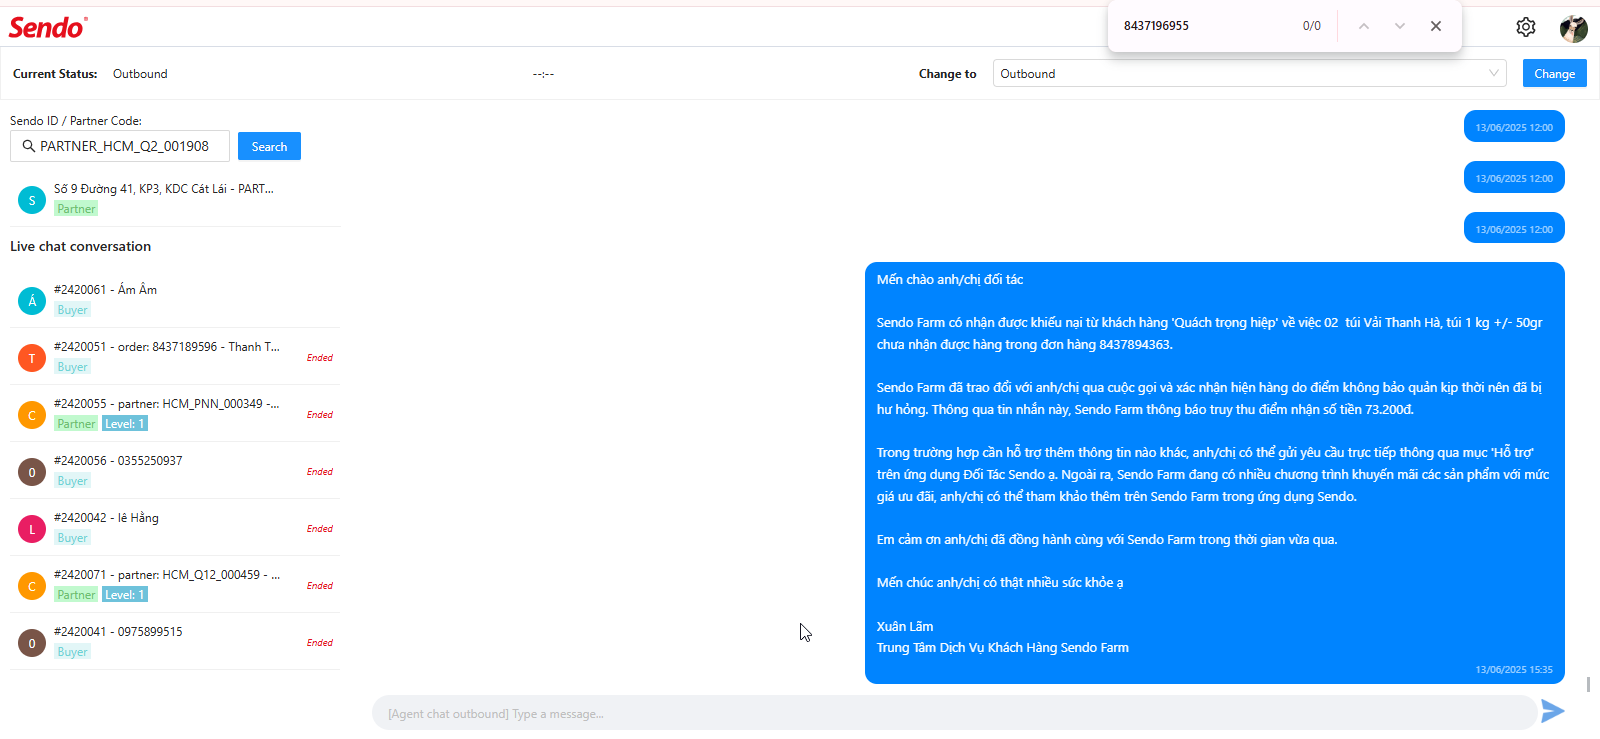This screenshot has width=1600, height=739.
Task: Open avatar of conversation #2420055 HCM_PNN_000349
Action: pos(32,414)
